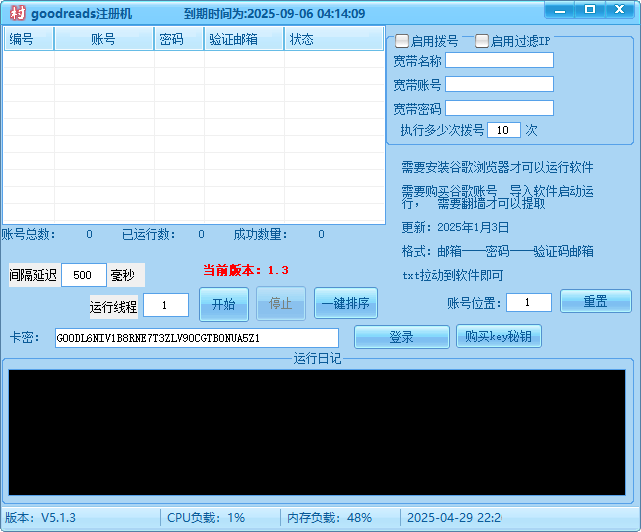Click the red app logo in title bar
Viewport: 641px width, 532px height.
pos(18,13)
